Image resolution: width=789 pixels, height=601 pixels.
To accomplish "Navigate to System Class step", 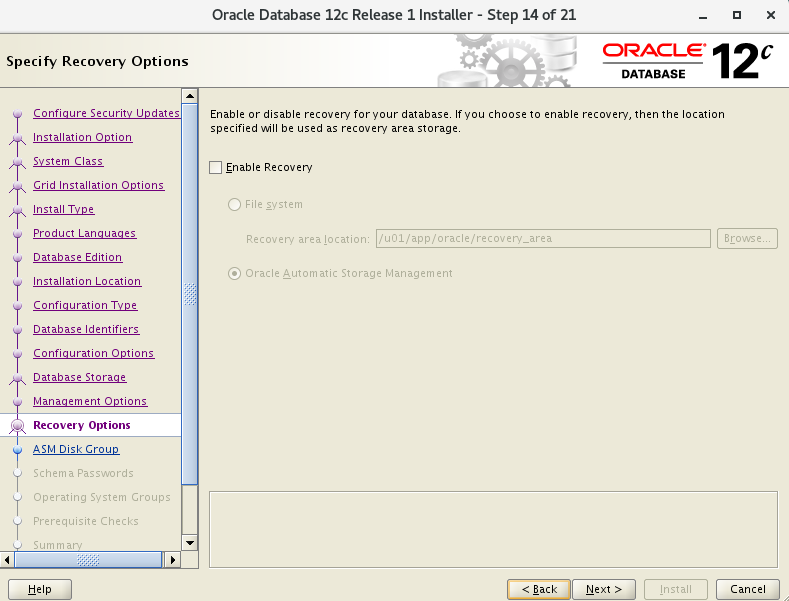I will 68,162.
